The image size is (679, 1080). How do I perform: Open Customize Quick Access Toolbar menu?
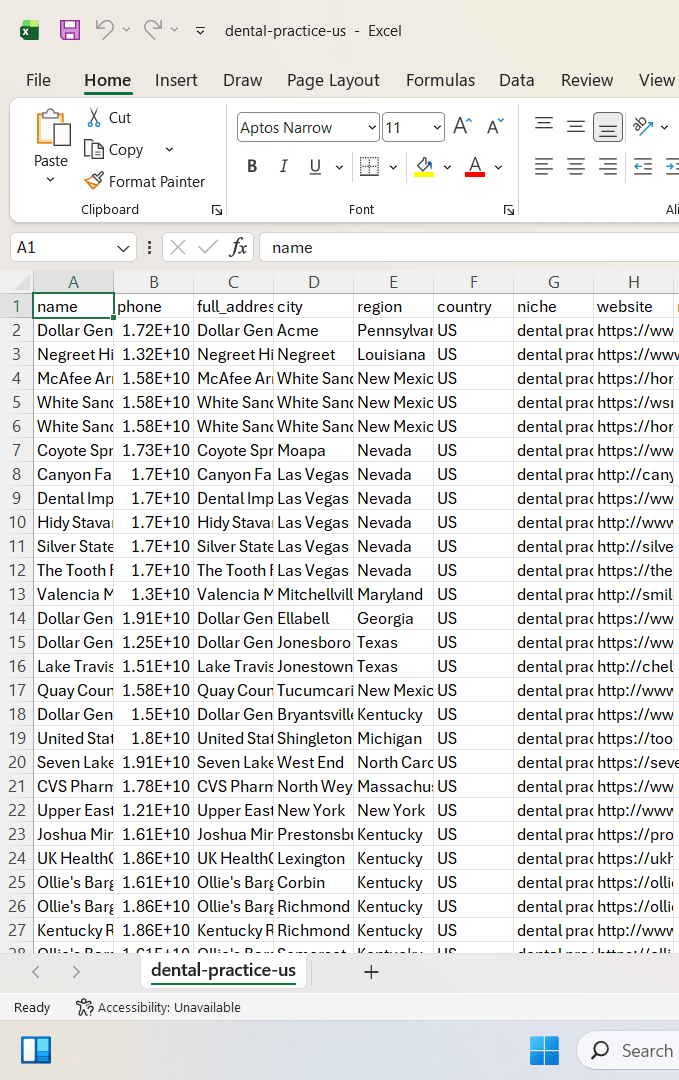[200, 31]
